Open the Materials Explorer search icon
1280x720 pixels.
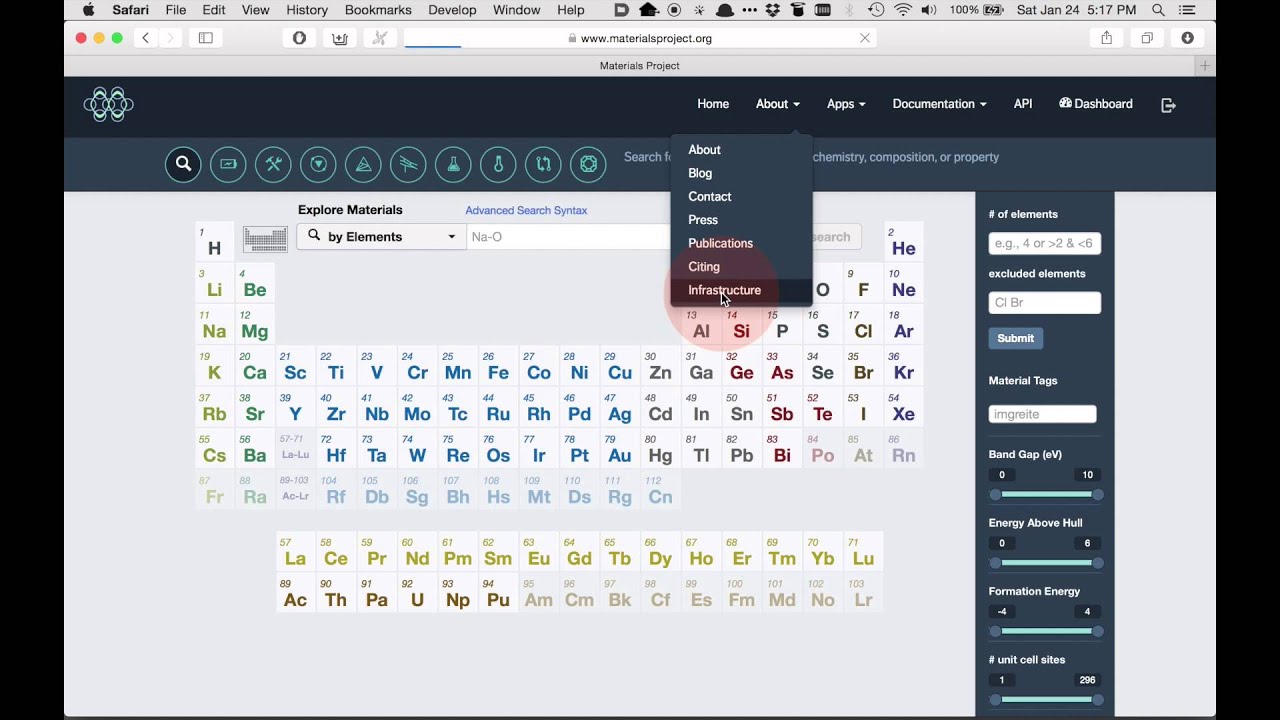coord(183,164)
